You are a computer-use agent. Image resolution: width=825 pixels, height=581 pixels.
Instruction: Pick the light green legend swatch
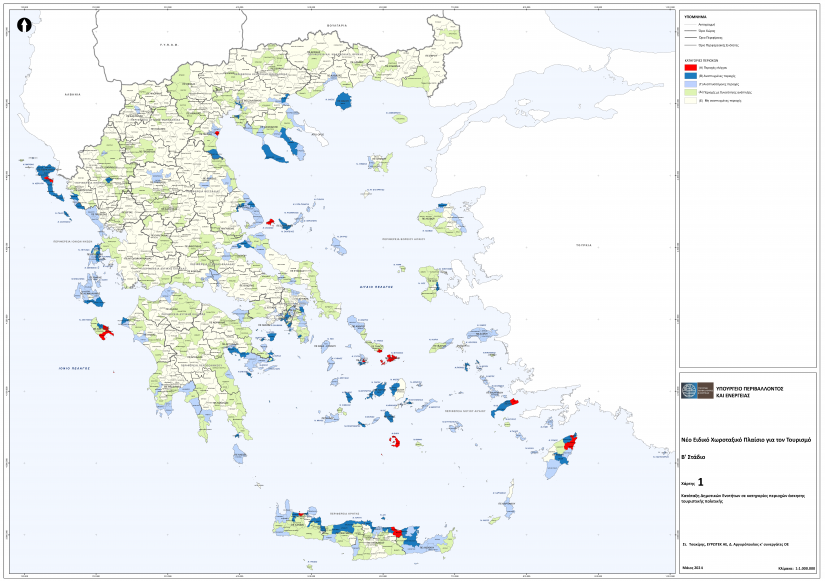click(x=690, y=92)
